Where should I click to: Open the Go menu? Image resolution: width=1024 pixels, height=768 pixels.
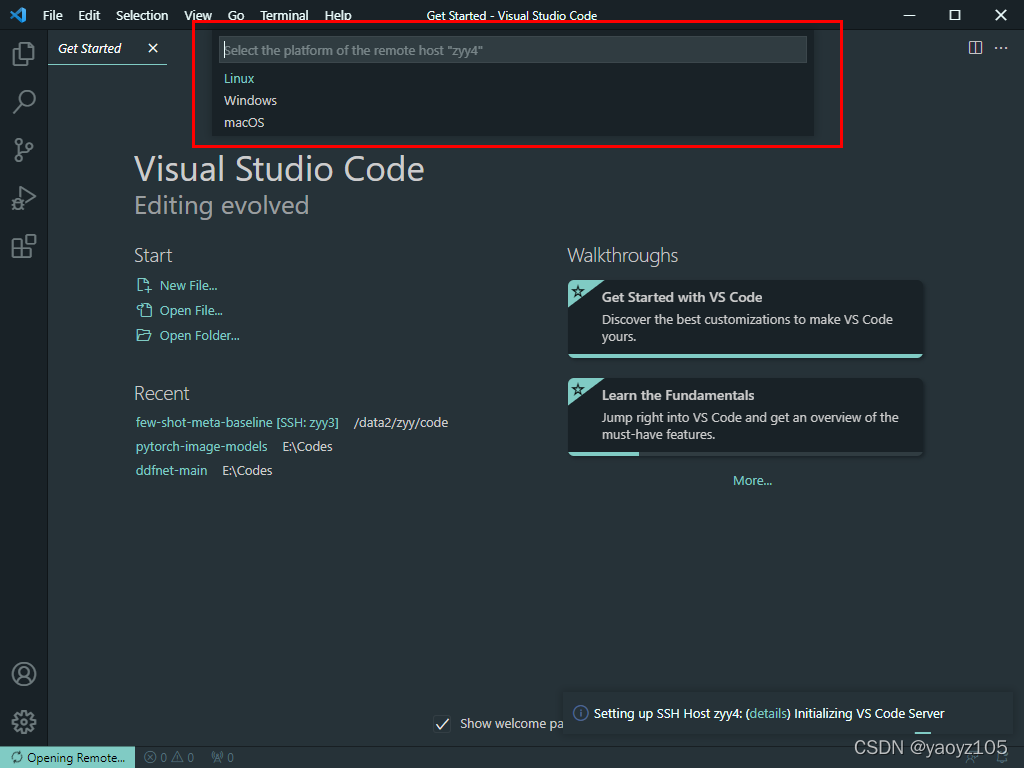point(236,15)
